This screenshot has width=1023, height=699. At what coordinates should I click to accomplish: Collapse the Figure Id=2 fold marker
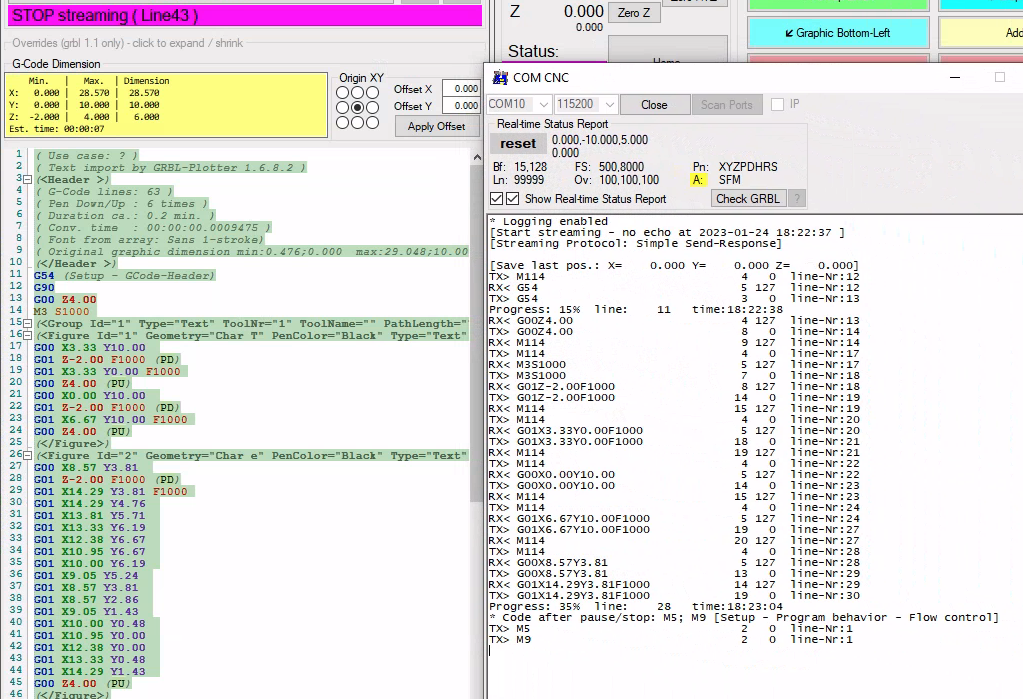pos(27,455)
